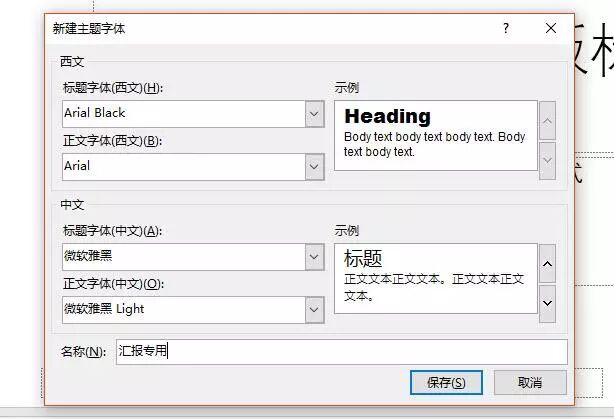Click the 正文文本 sample paragraph
The image size is (614, 419).
434,287
